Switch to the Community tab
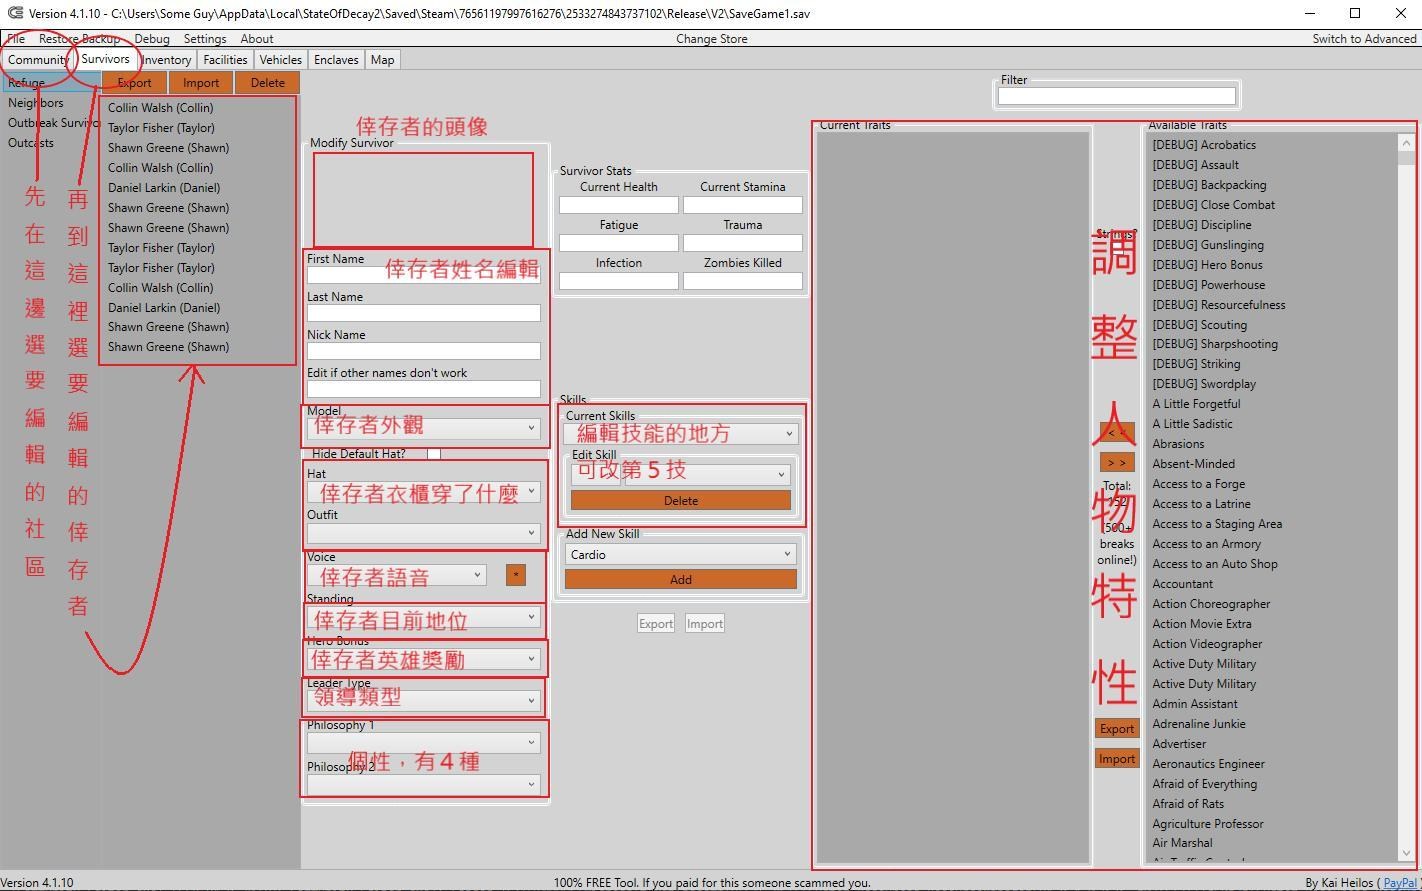This screenshot has height=891, width=1422. [38, 60]
